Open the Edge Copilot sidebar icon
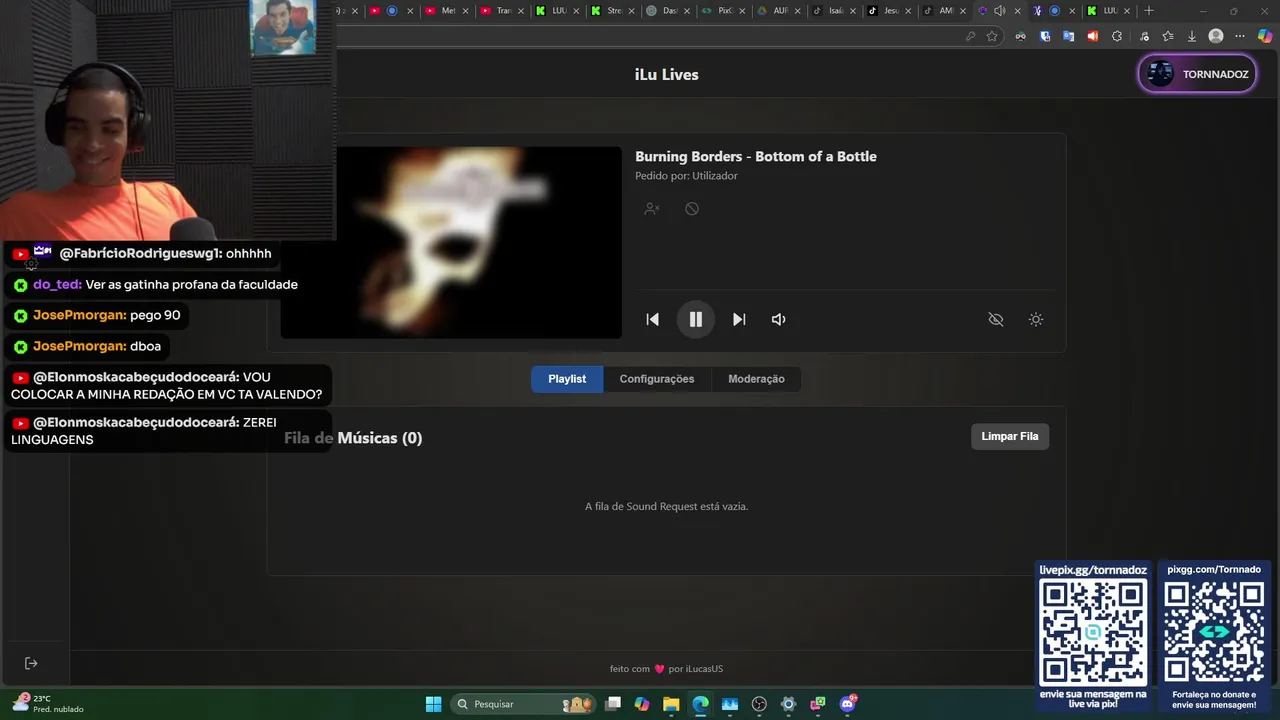This screenshot has width=1280, height=720. coord(1265,36)
